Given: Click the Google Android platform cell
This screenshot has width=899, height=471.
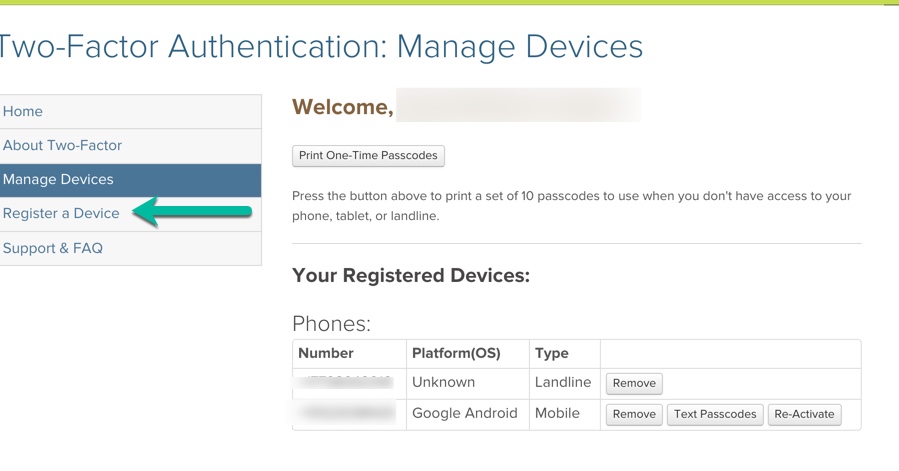Looking at the screenshot, I should coord(465,413).
